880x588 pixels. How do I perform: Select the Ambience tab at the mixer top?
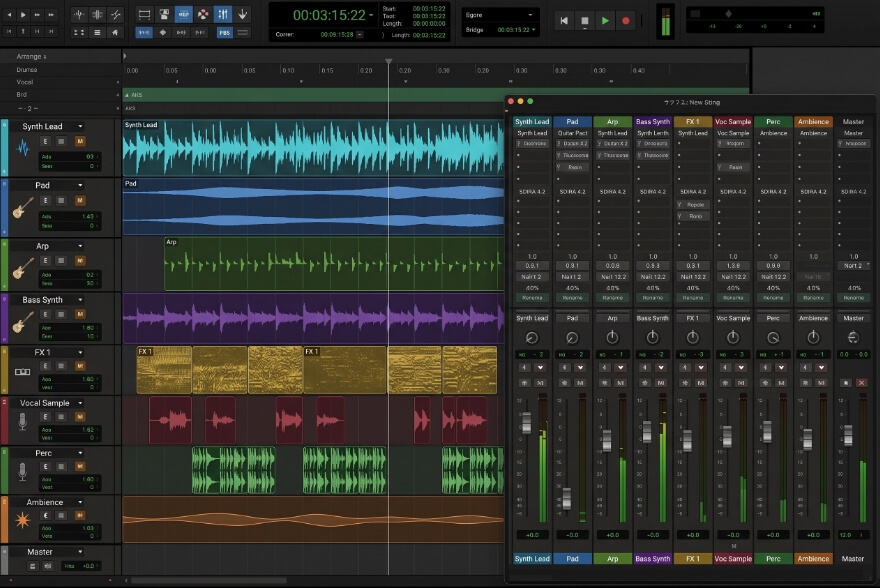(813, 122)
